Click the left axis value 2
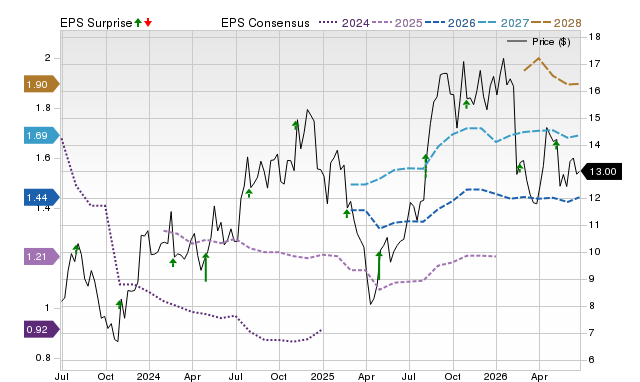The image size is (640, 382). coord(48,58)
